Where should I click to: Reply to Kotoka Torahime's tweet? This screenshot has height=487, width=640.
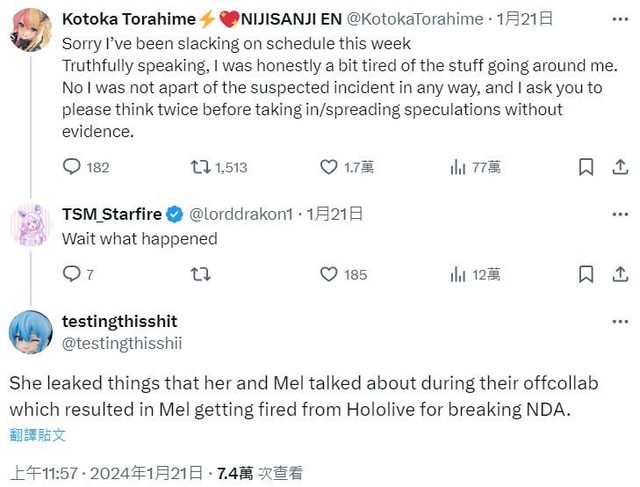pyautogui.click(x=71, y=167)
